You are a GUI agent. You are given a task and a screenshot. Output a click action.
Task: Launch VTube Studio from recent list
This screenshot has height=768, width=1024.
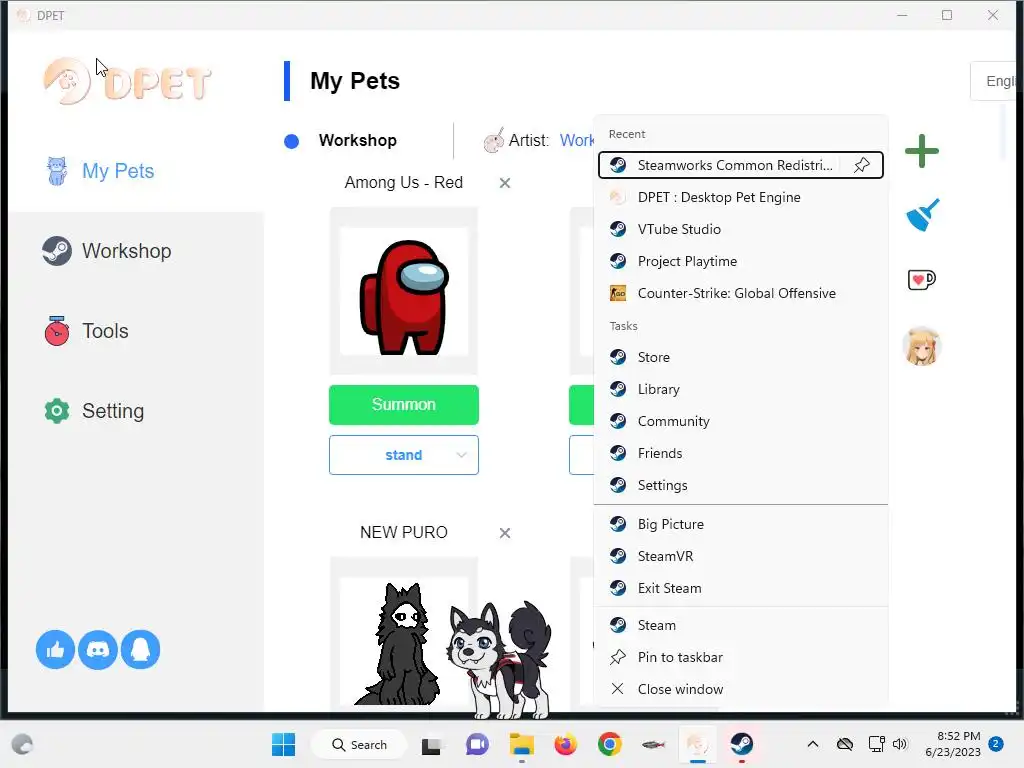coord(741,229)
